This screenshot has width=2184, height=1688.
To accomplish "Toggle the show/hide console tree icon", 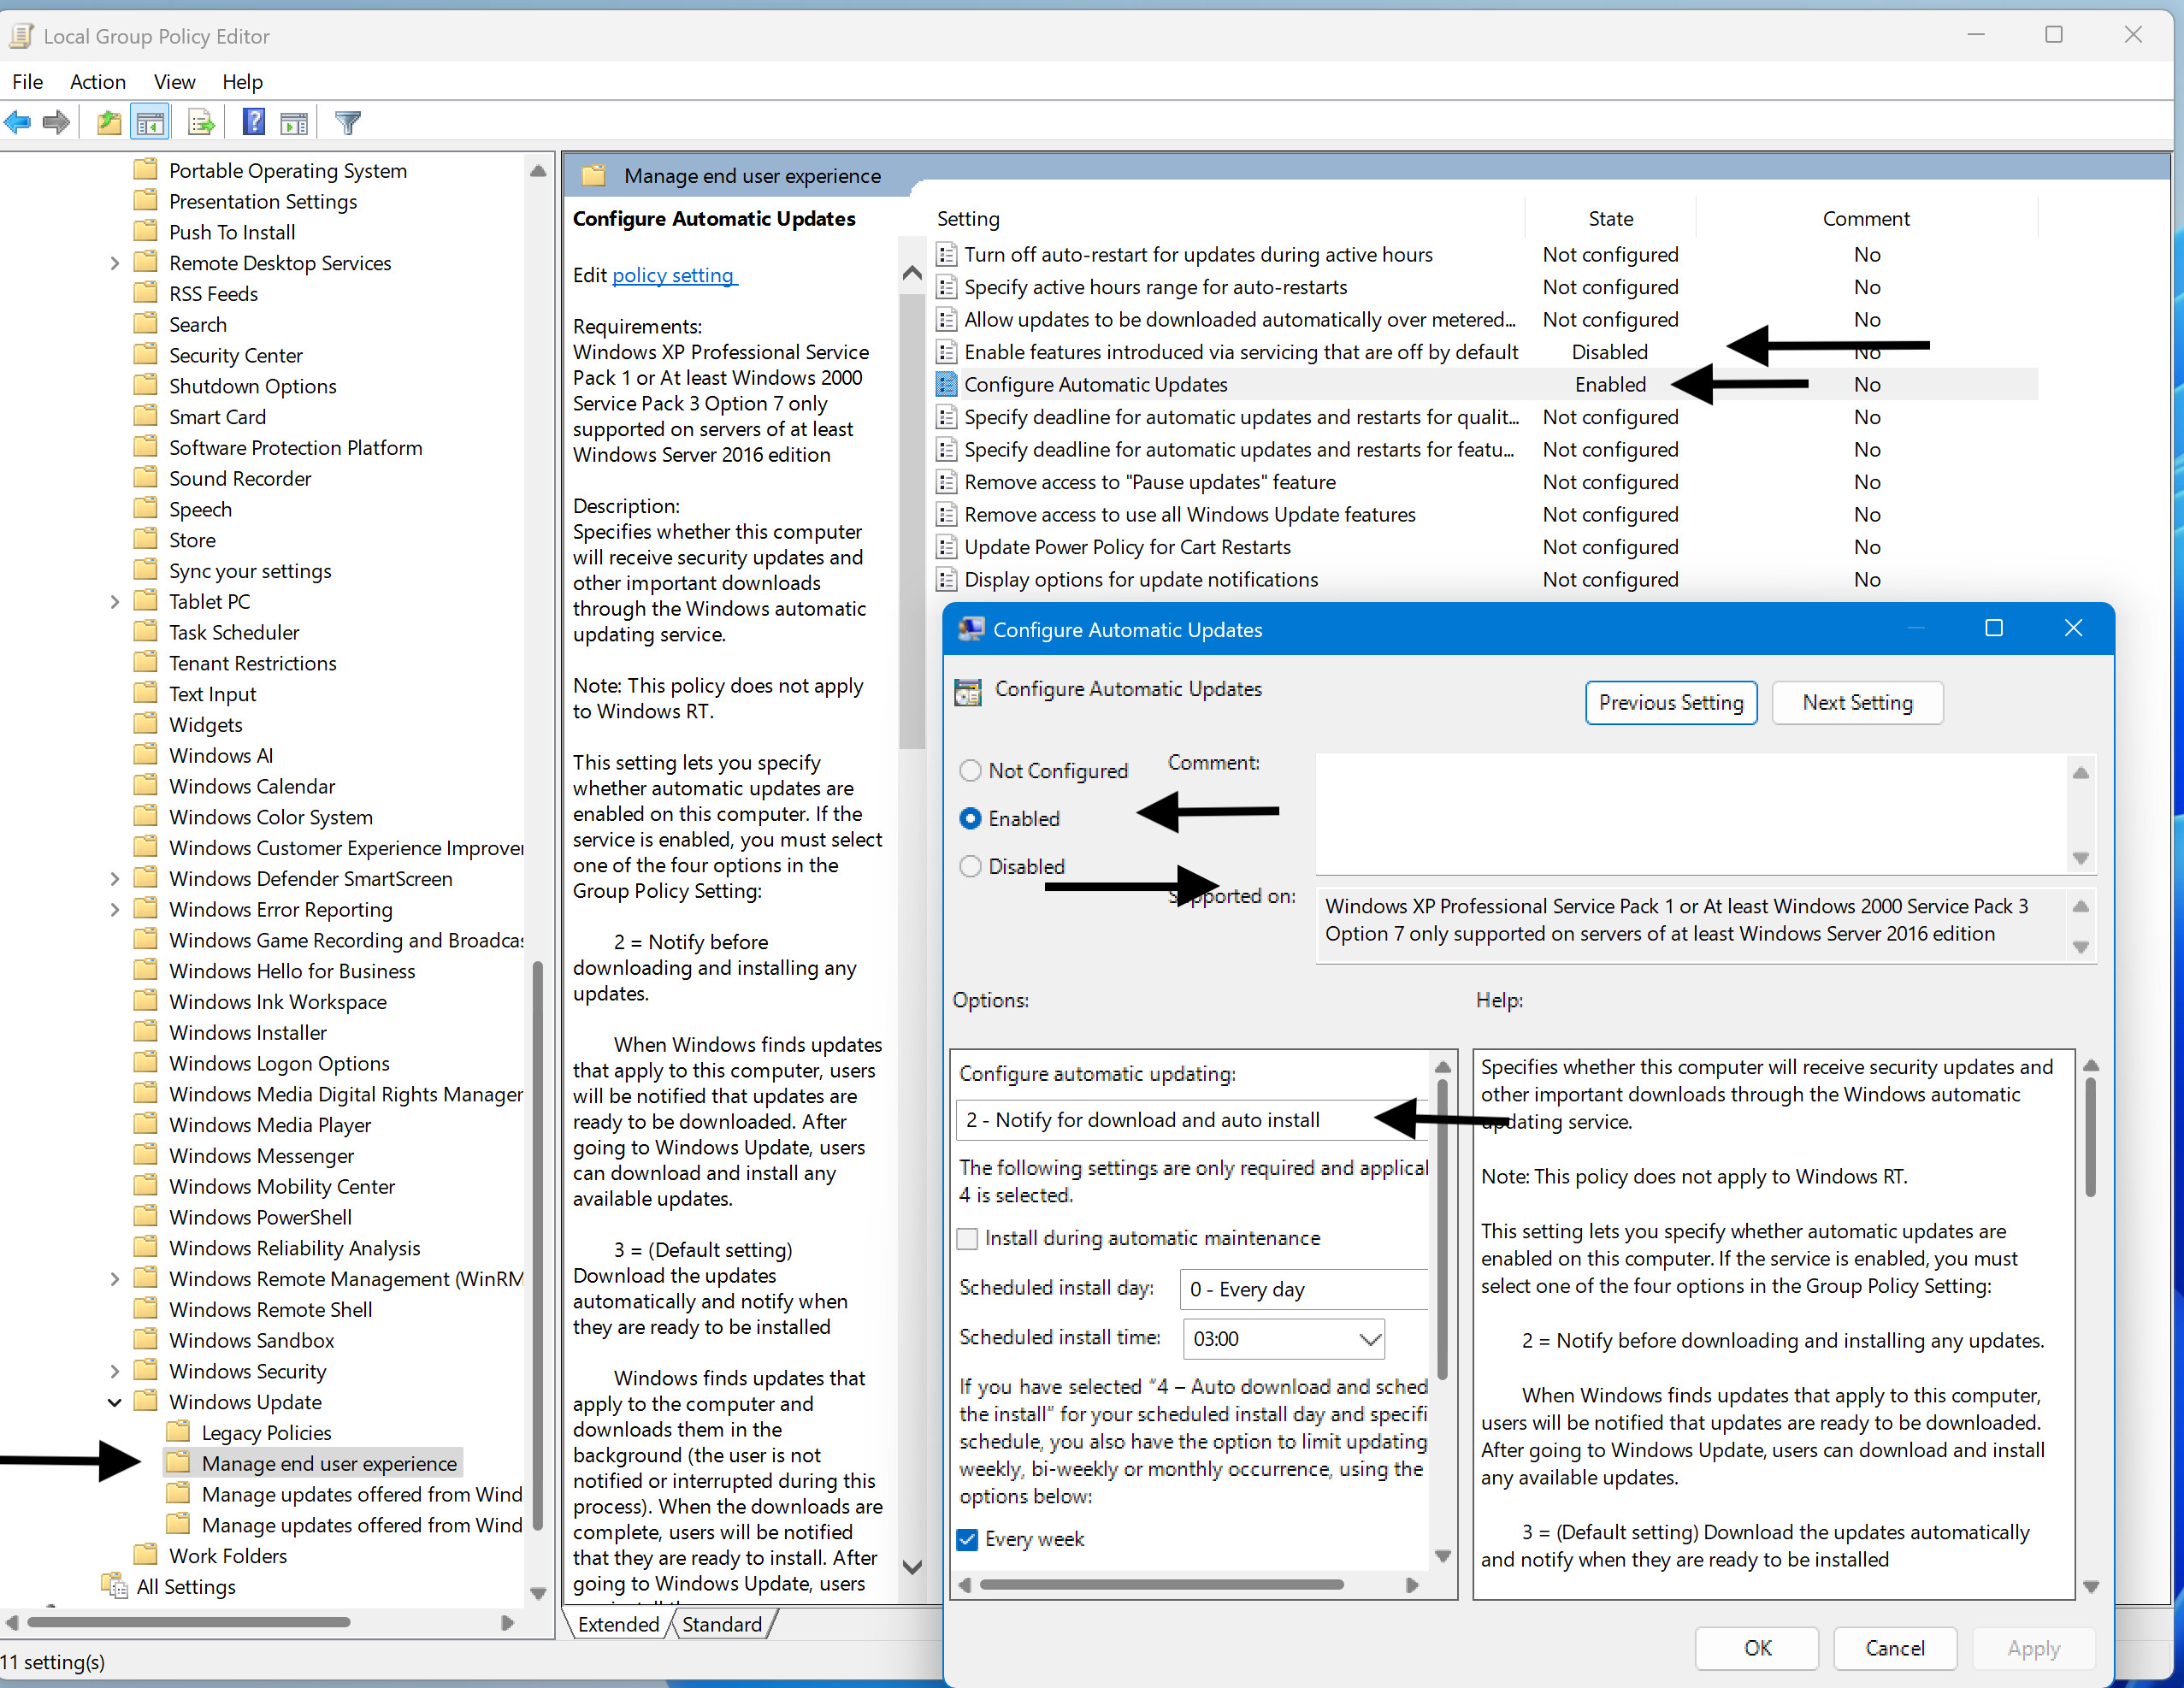I will pos(150,121).
